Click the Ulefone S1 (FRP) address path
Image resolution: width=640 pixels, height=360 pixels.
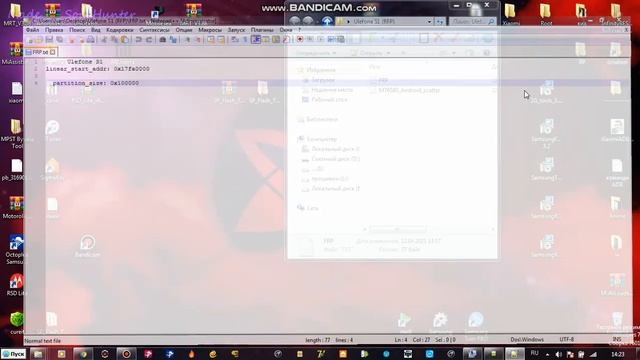[x=374, y=21]
